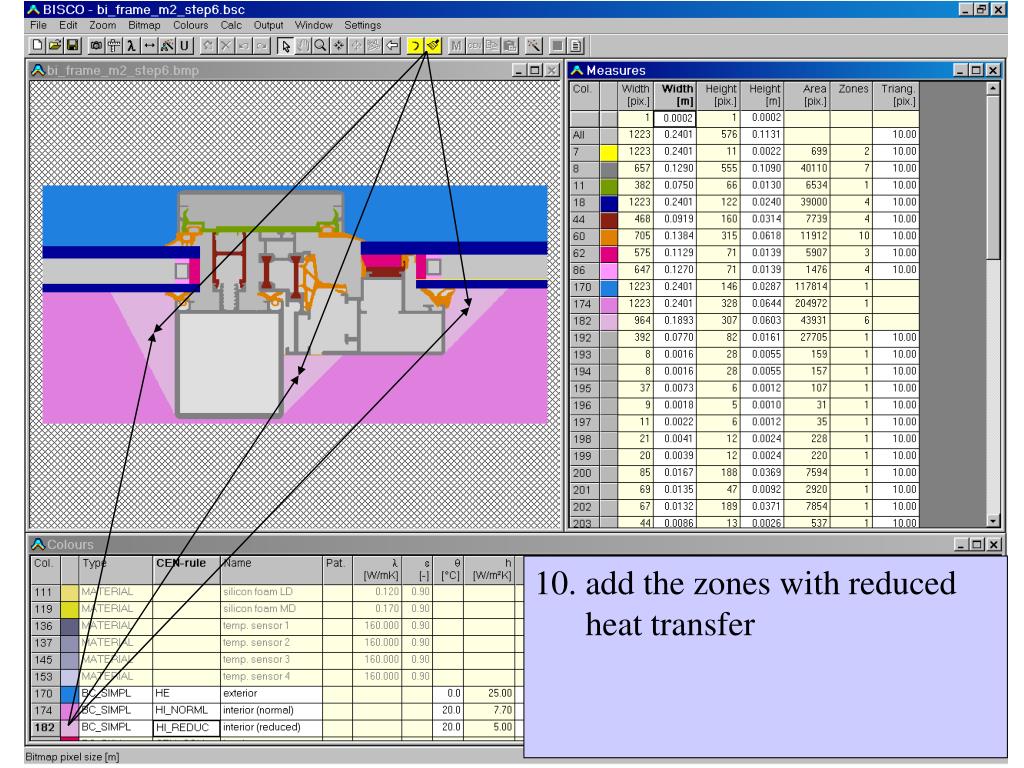Click the left-pointing white arrow icon

(392, 46)
